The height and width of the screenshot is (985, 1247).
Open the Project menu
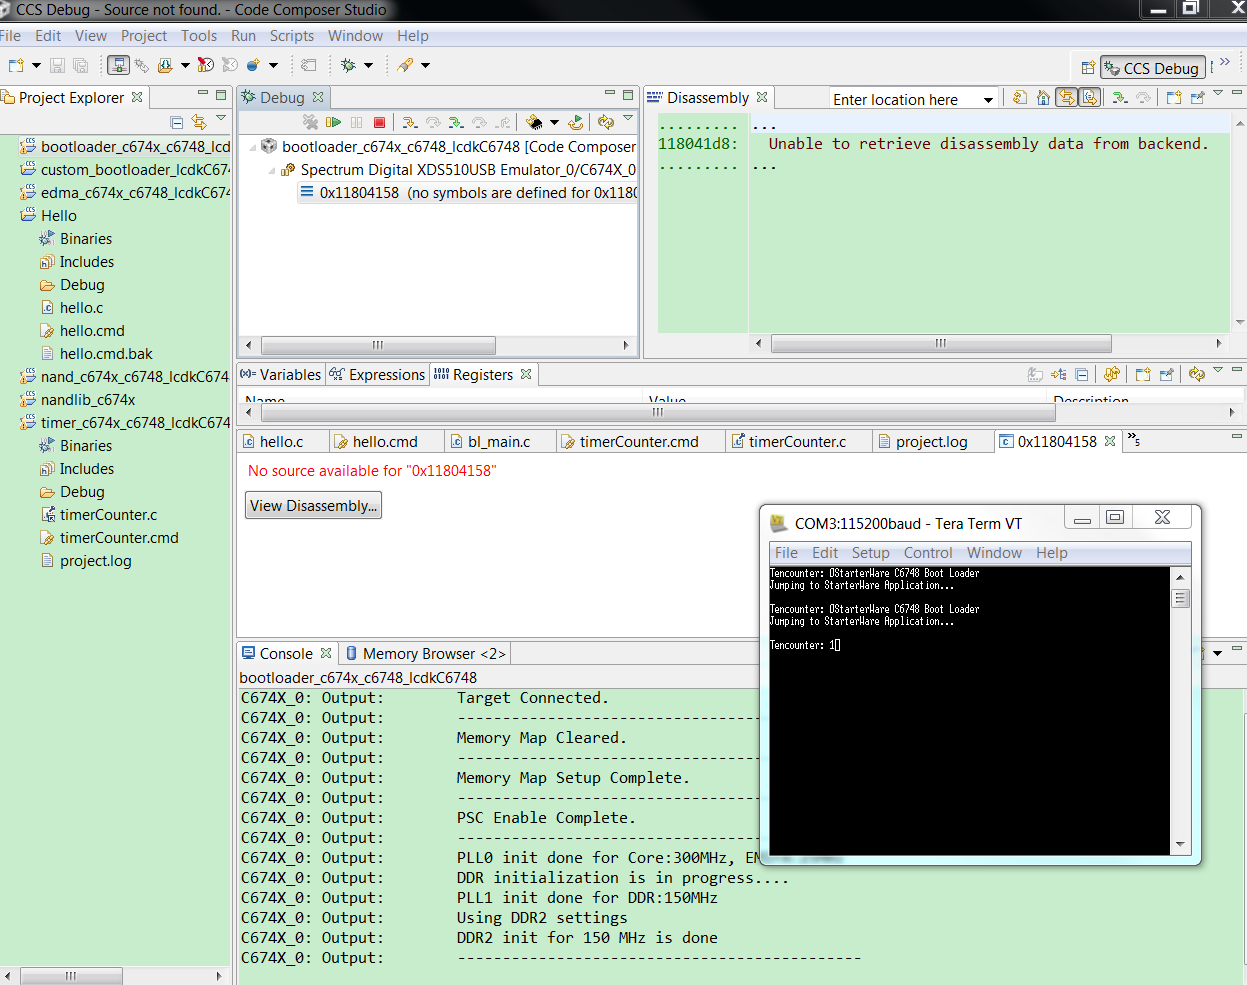tap(144, 36)
